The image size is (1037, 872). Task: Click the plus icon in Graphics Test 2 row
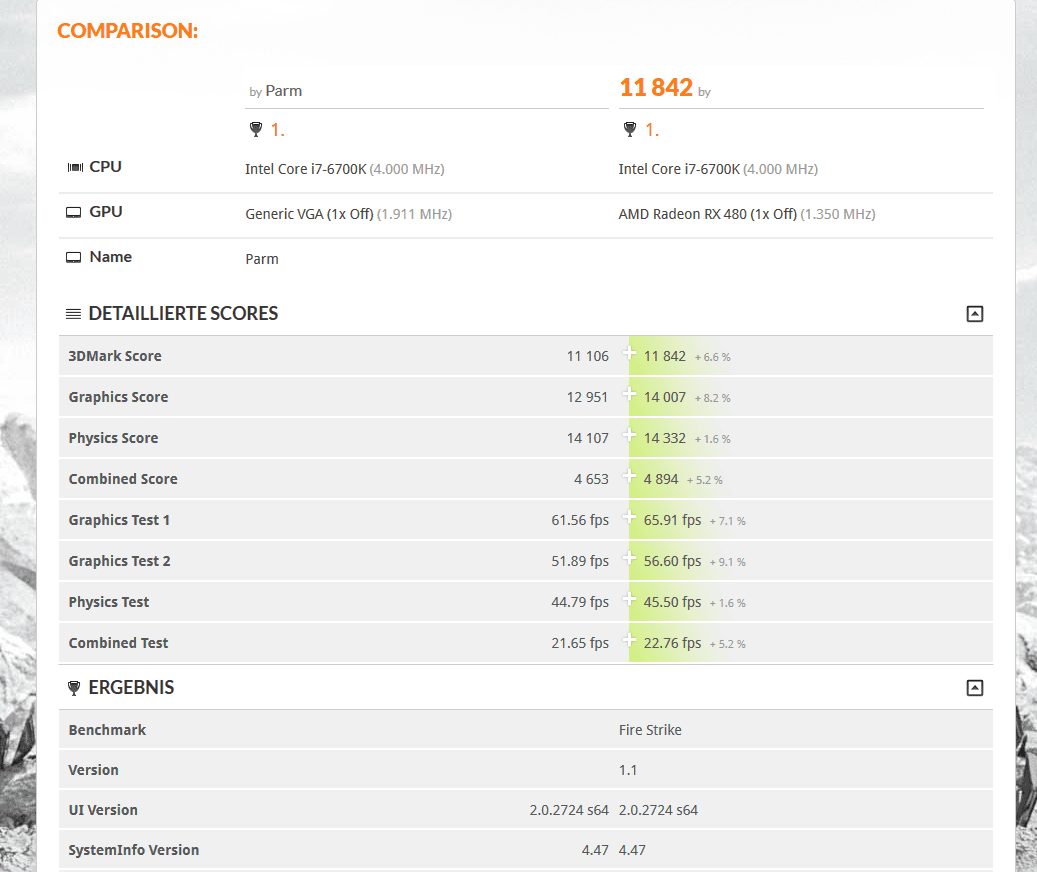tap(629, 559)
